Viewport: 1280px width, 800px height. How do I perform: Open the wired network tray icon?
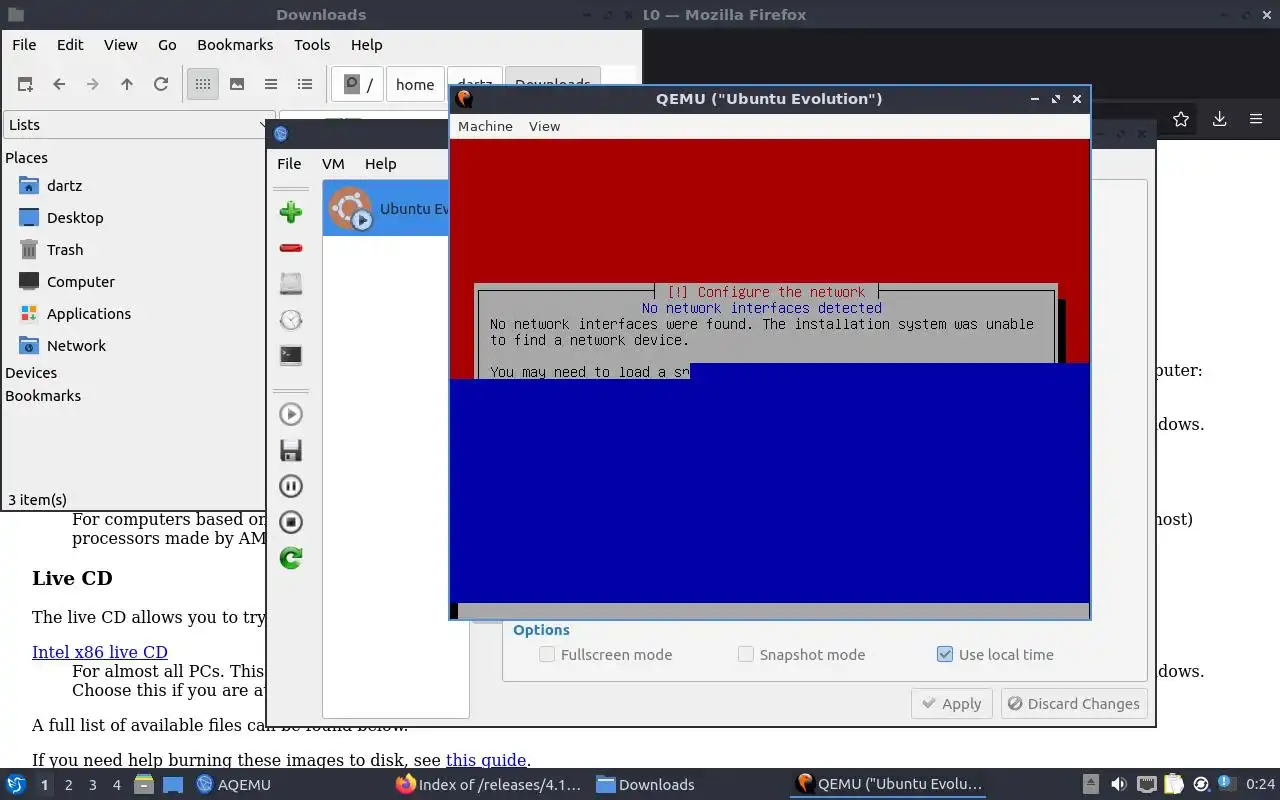point(1147,785)
